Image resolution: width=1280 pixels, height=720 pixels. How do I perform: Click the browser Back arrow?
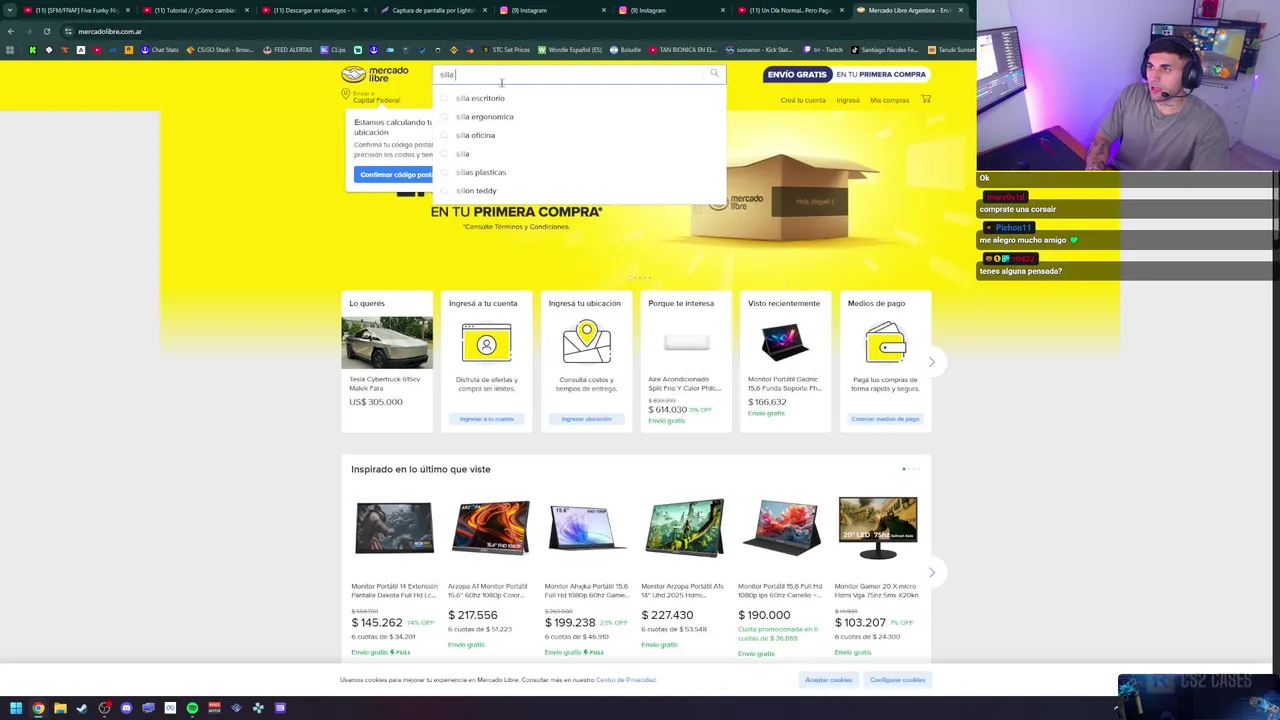click(11, 31)
